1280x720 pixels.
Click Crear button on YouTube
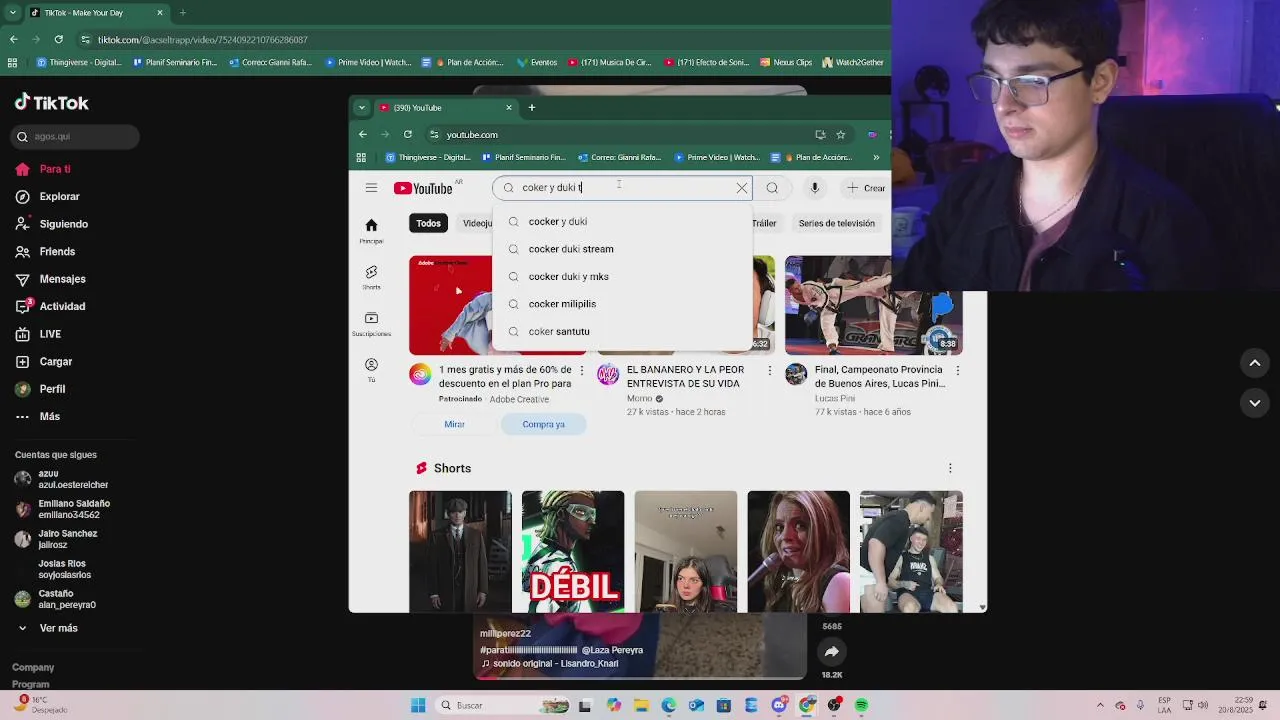point(866,188)
